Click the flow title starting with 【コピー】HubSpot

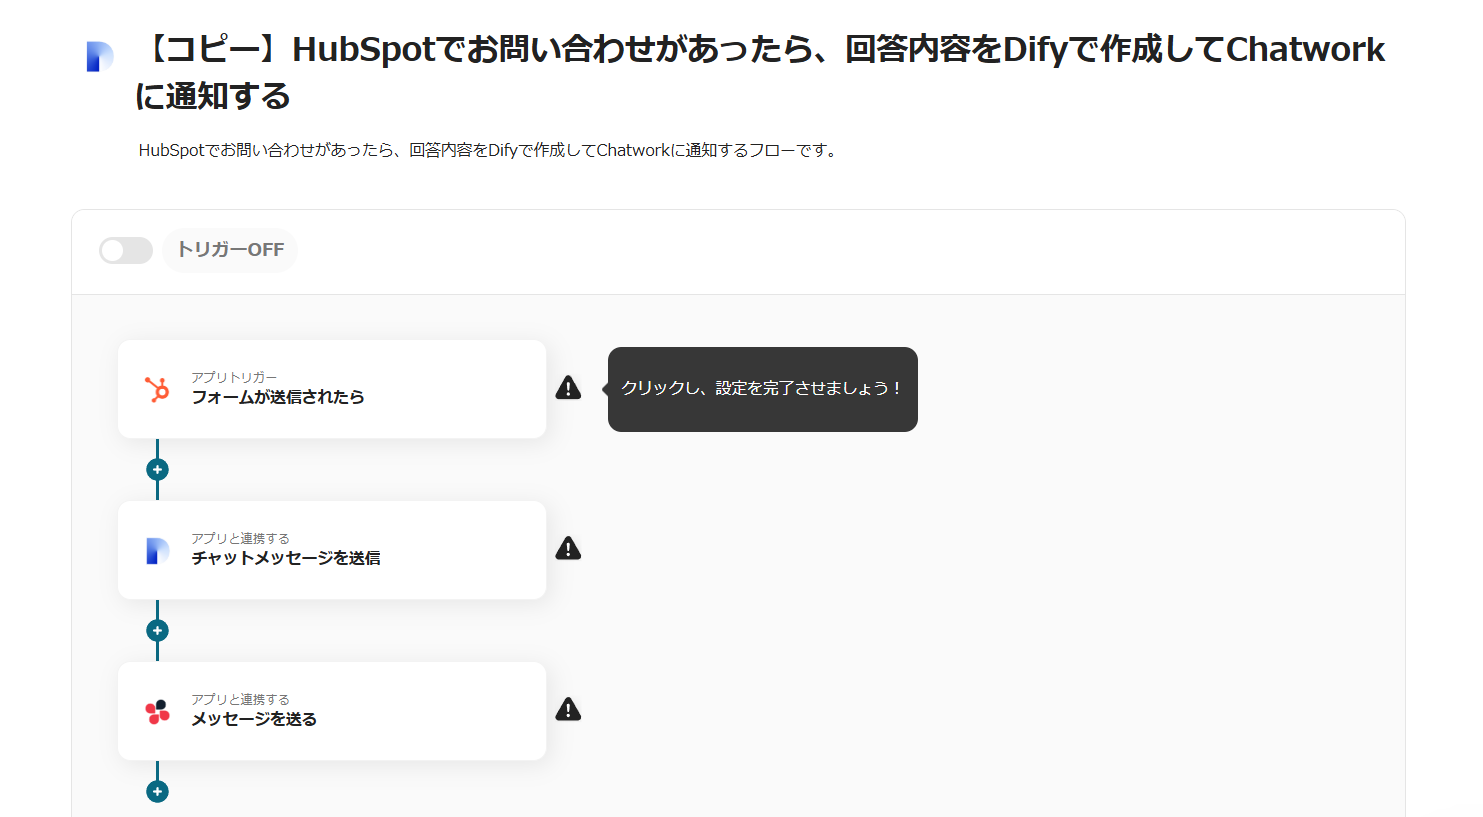[x=760, y=72]
